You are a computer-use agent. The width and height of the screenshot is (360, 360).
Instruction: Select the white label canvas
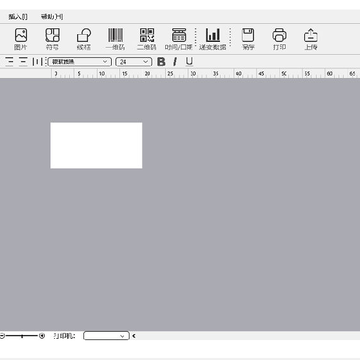click(96, 145)
